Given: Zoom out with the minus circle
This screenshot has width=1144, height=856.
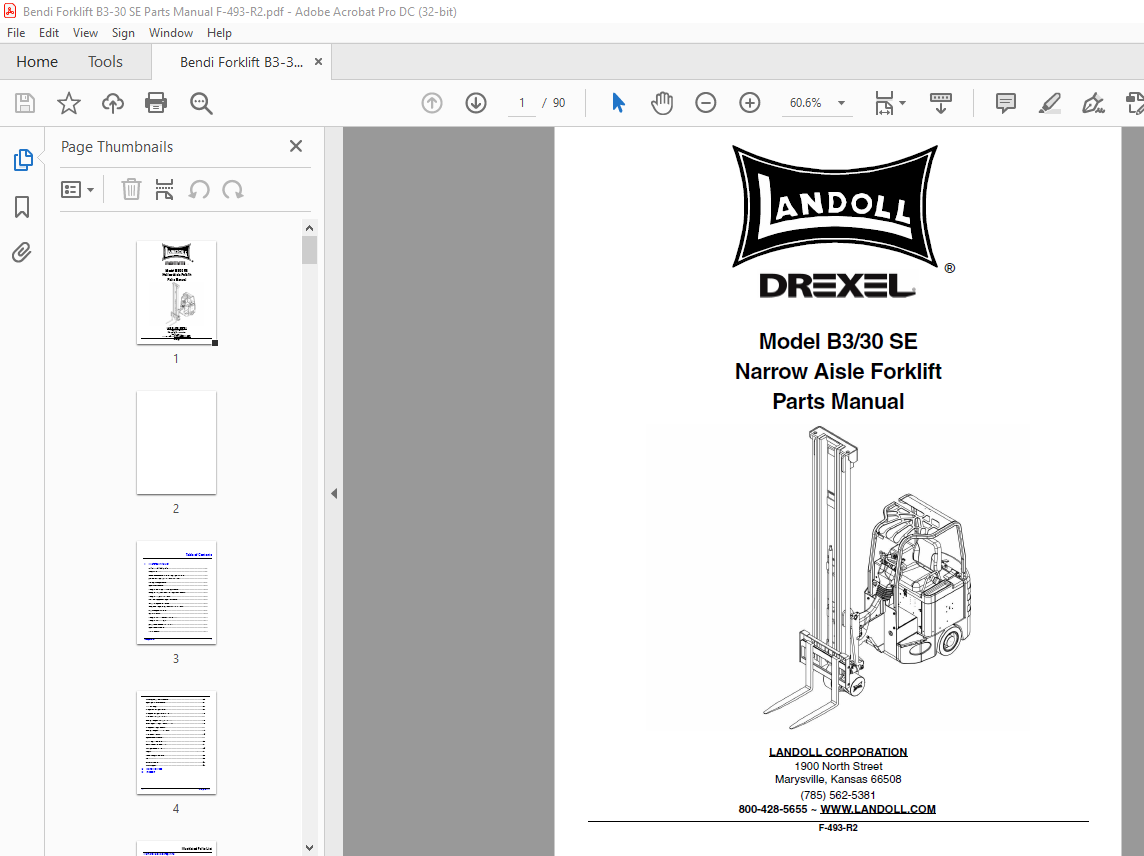Looking at the screenshot, I should pyautogui.click(x=706, y=103).
